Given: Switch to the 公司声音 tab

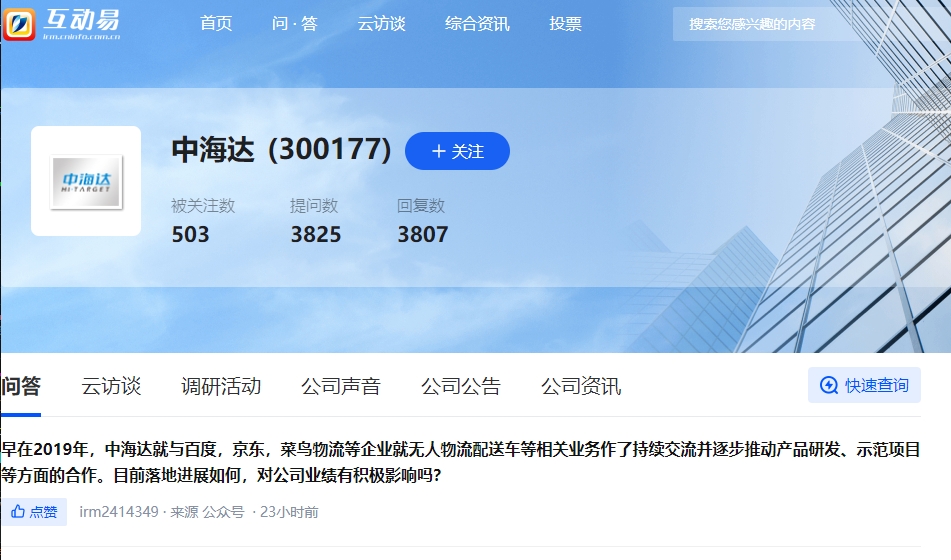Looking at the screenshot, I should 341,386.
